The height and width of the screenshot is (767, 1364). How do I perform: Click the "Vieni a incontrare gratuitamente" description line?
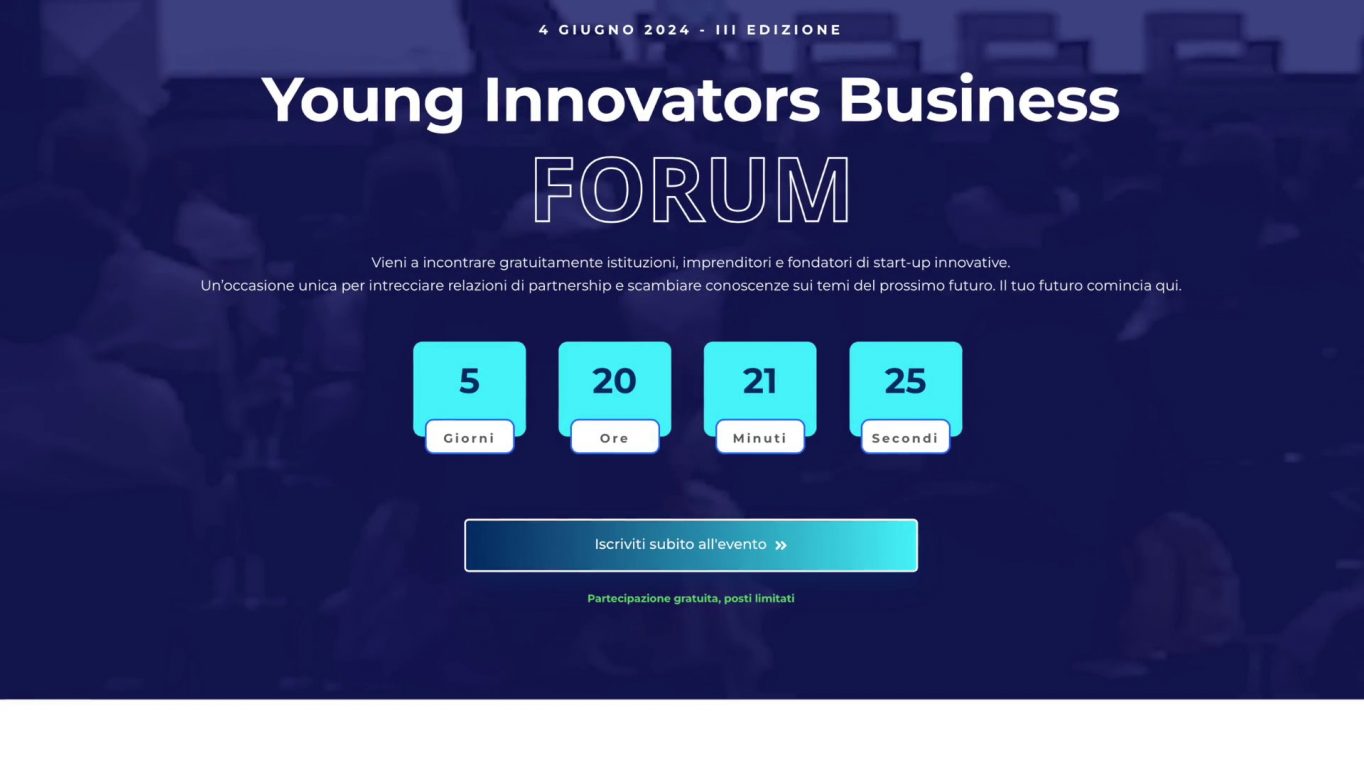click(690, 263)
